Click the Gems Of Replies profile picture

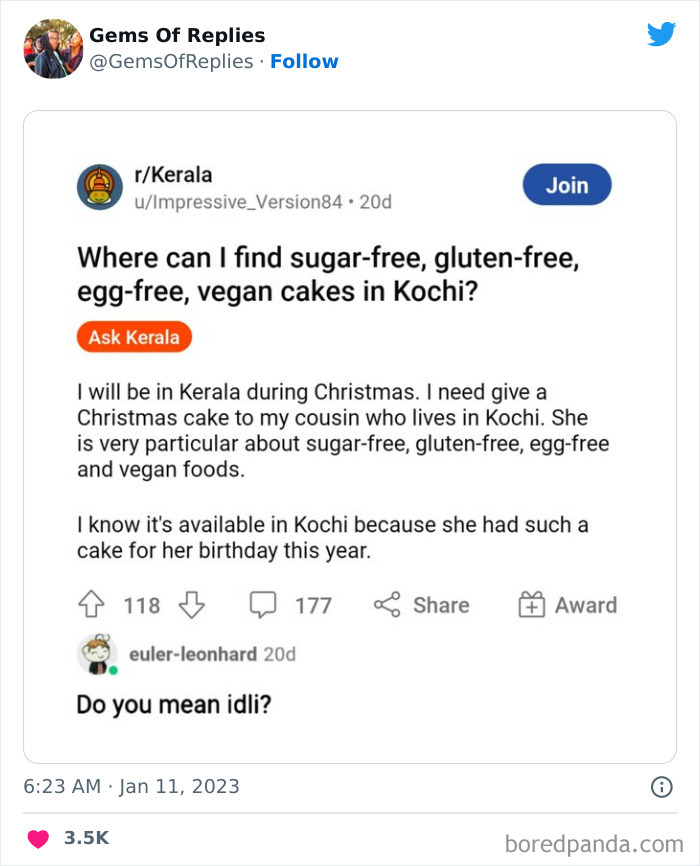53,49
